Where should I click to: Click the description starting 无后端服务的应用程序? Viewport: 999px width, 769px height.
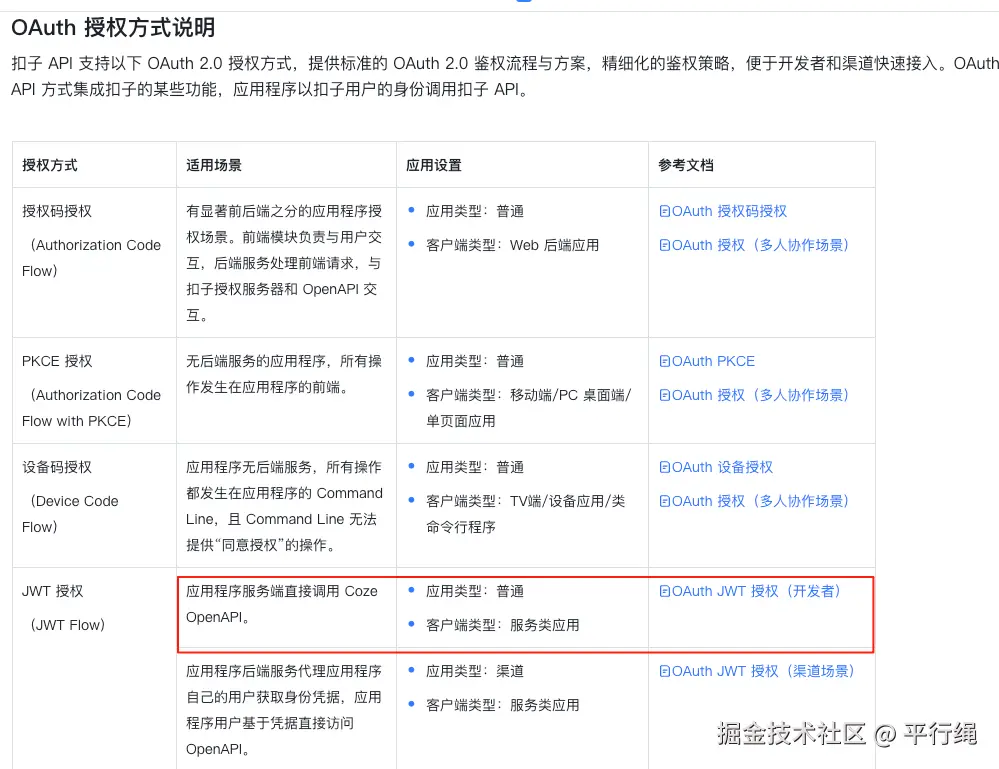[284, 374]
